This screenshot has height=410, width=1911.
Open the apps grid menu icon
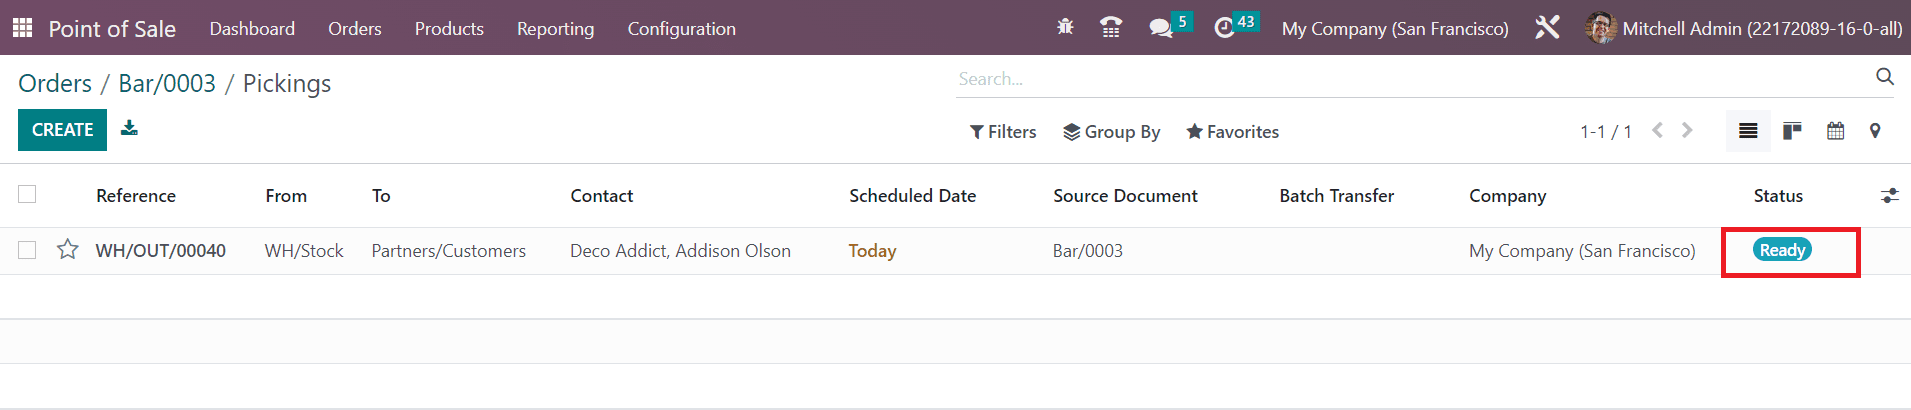coord(23,28)
